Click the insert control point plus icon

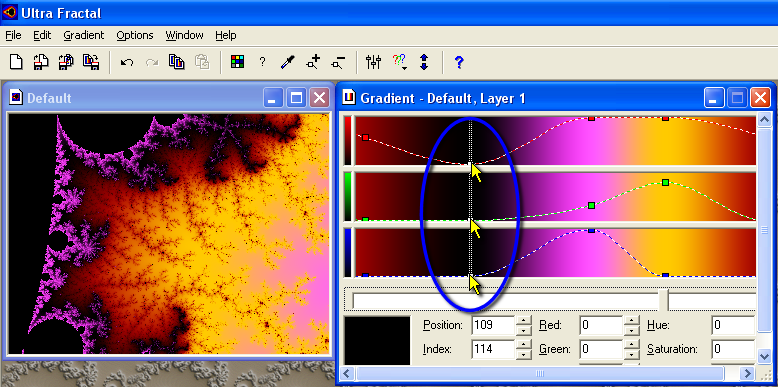tap(313, 62)
